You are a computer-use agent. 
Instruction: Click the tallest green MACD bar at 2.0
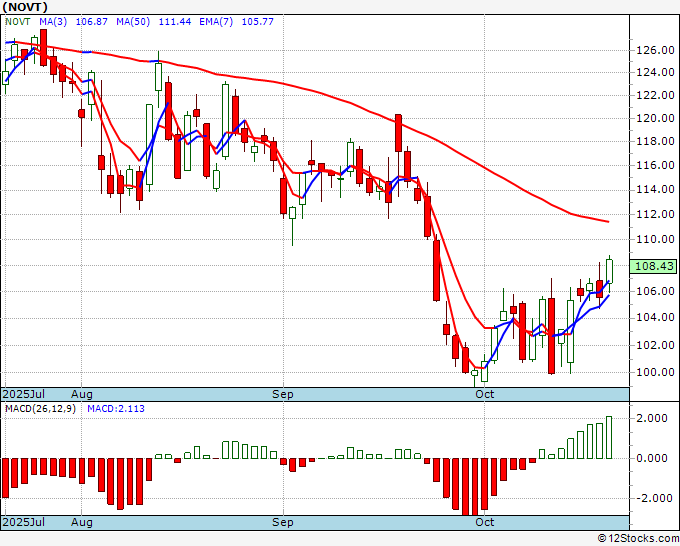coord(609,438)
